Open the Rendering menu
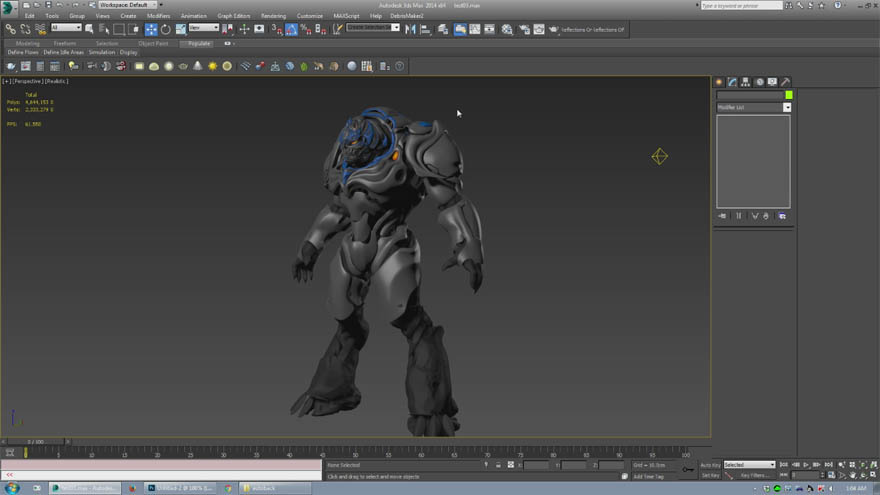 (273, 16)
